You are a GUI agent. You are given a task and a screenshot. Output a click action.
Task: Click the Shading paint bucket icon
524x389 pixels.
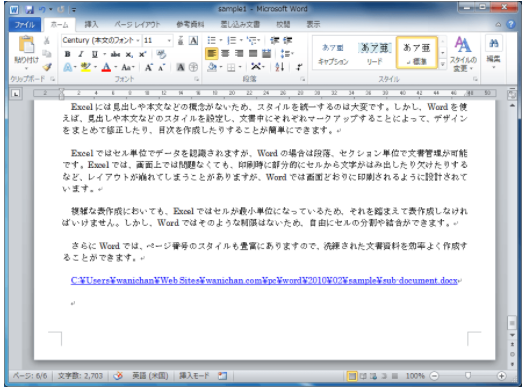212,68
